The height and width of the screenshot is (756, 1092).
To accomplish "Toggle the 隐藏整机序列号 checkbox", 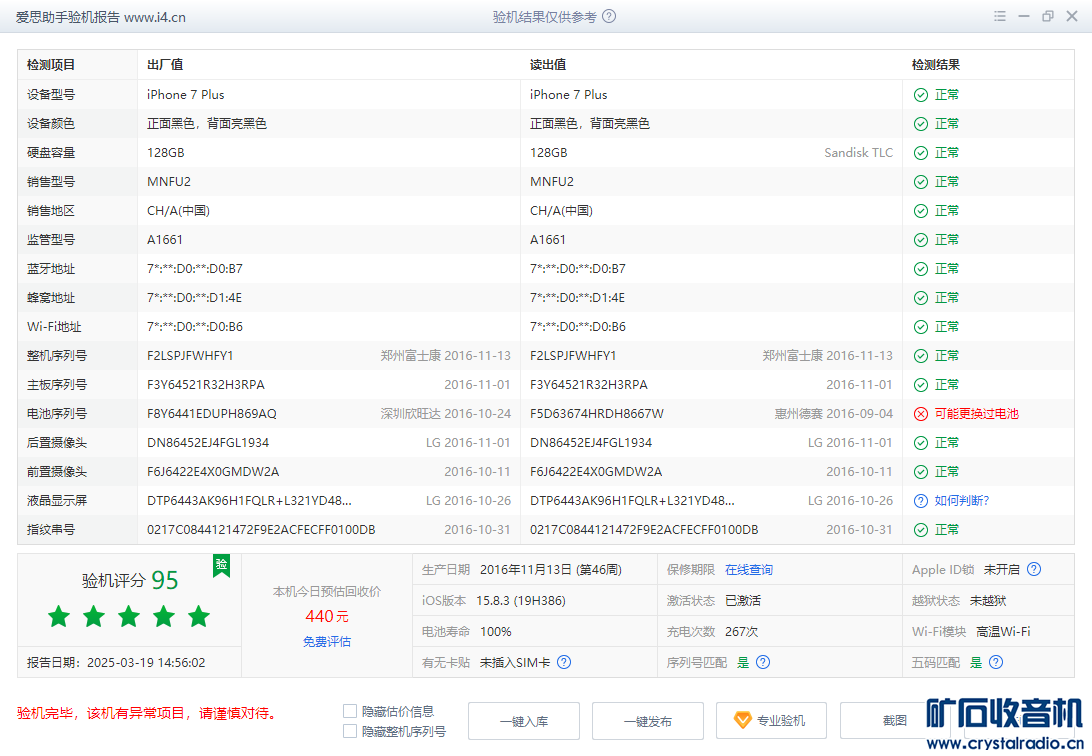I will coord(350,731).
